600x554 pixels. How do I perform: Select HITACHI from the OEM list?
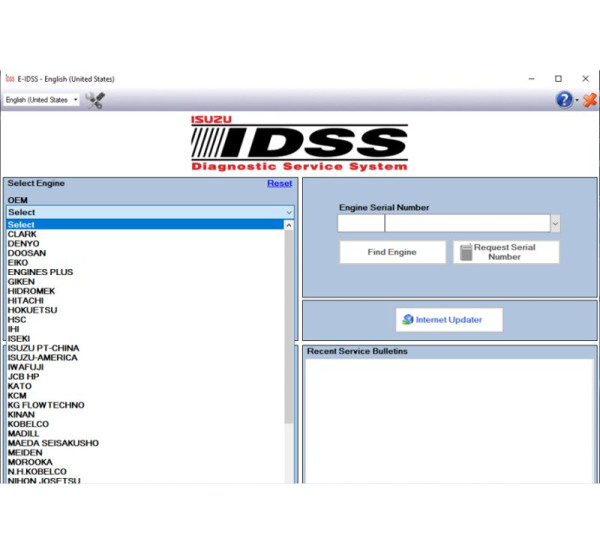[25, 300]
